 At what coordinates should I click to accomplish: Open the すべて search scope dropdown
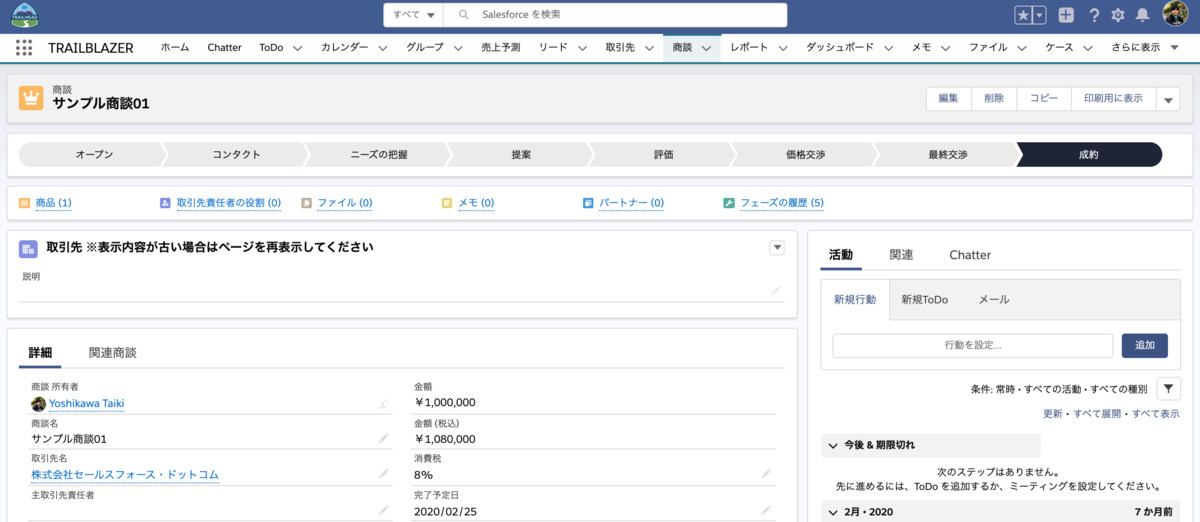coord(414,15)
